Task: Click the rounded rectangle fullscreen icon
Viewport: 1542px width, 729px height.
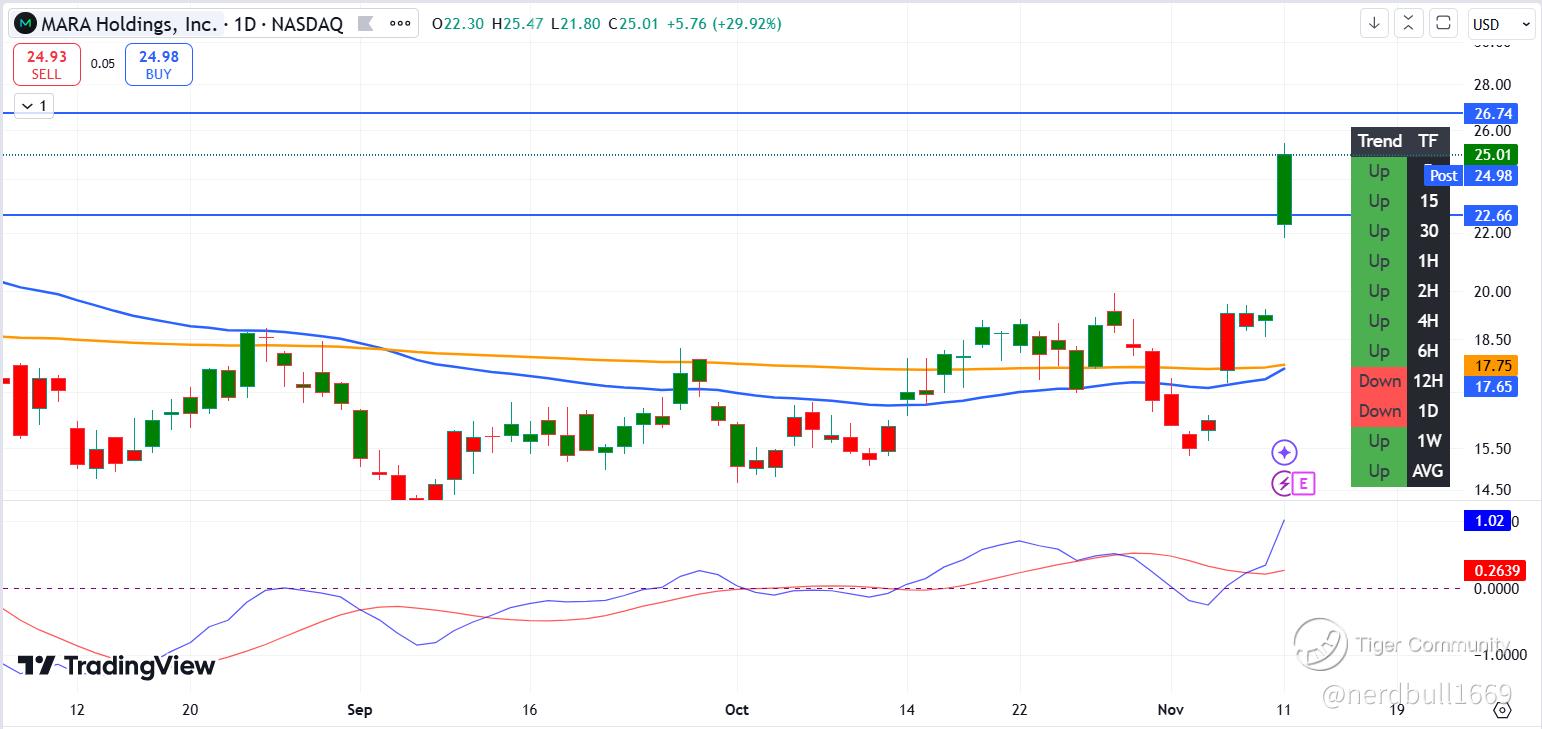Action: [1443, 24]
